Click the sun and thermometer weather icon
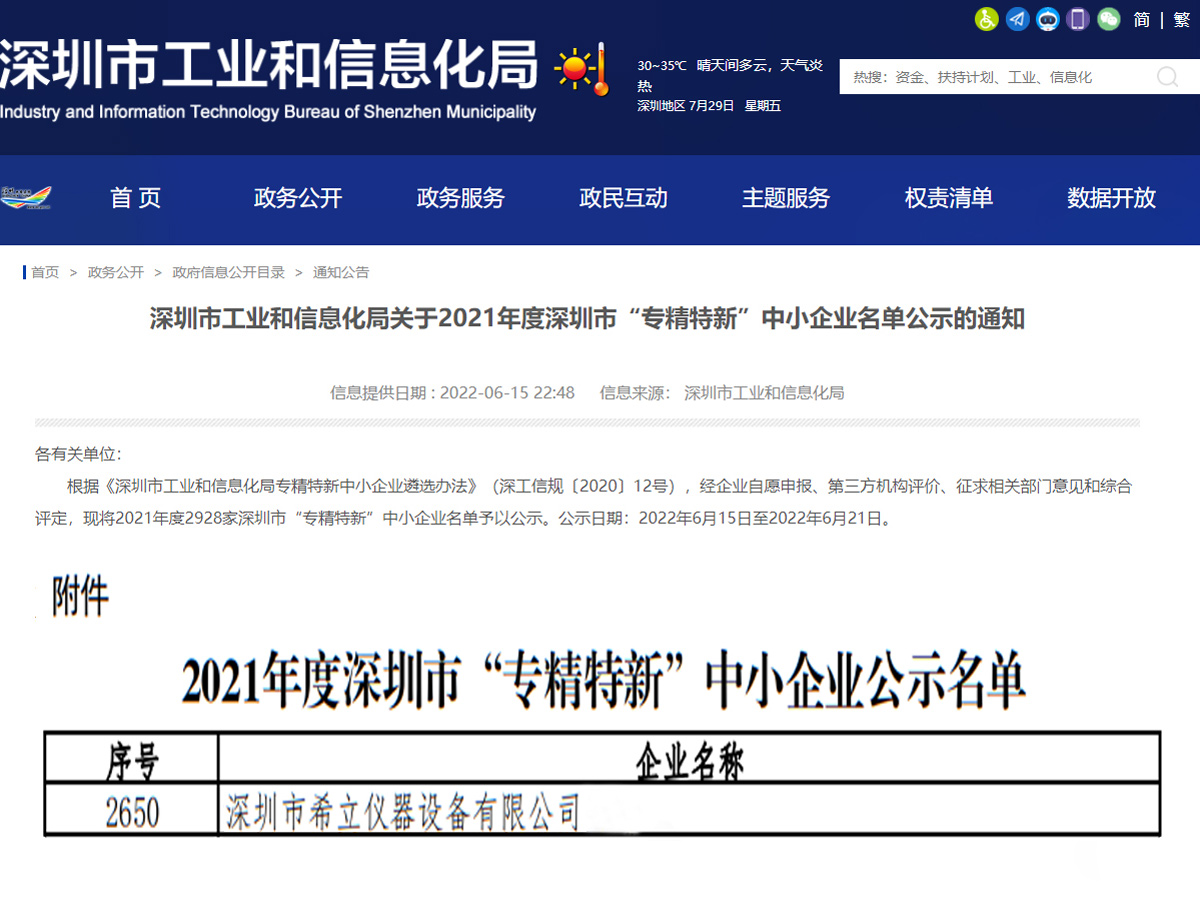The width and height of the screenshot is (1200, 909). (x=583, y=70)
